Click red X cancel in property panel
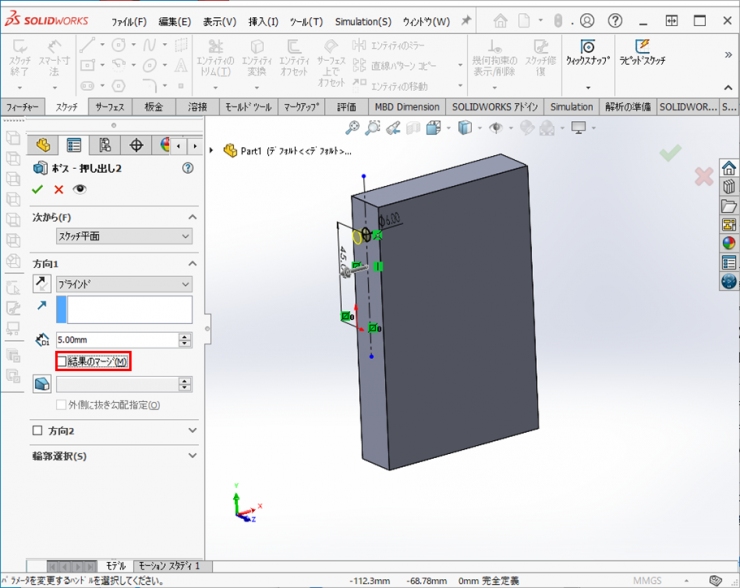Viewport: 740px width, 588px height. tap(59, 189)
